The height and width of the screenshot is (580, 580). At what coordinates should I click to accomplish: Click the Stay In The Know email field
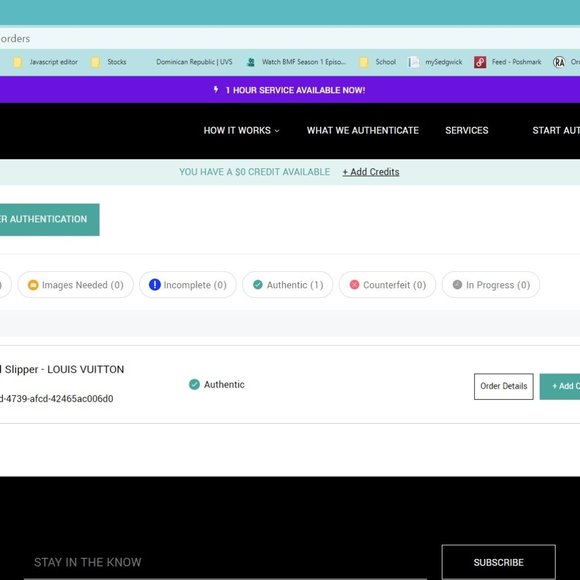(x=225, y=562)
